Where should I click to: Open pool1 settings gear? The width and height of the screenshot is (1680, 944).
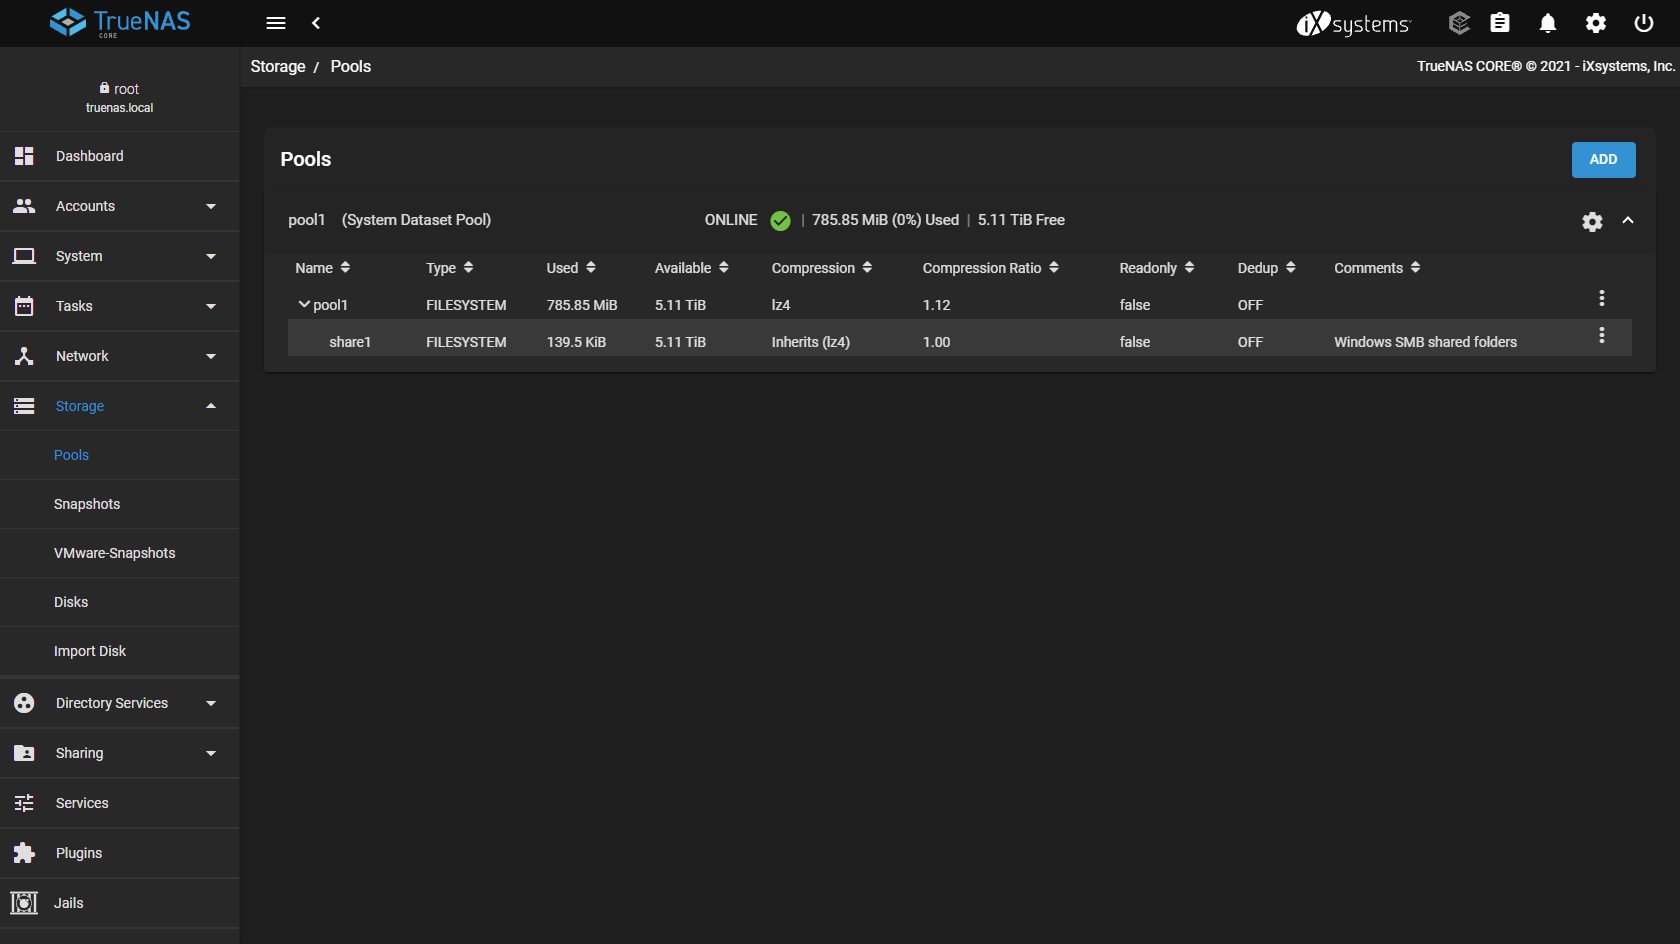point(1593,222)
